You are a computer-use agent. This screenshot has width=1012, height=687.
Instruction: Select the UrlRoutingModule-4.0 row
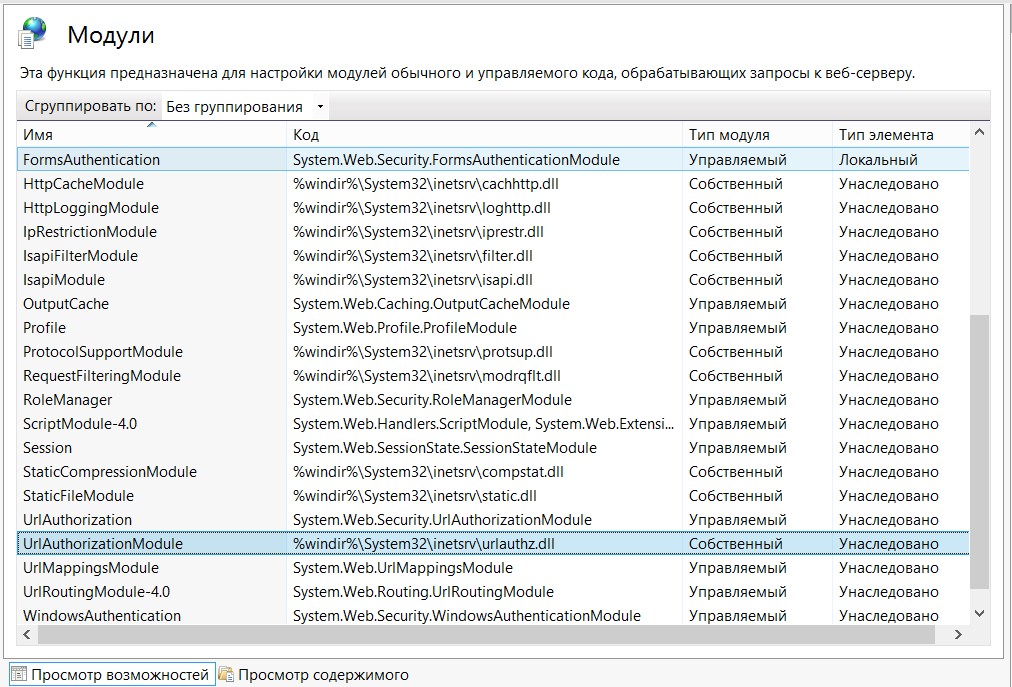click(x=493, y=591)
